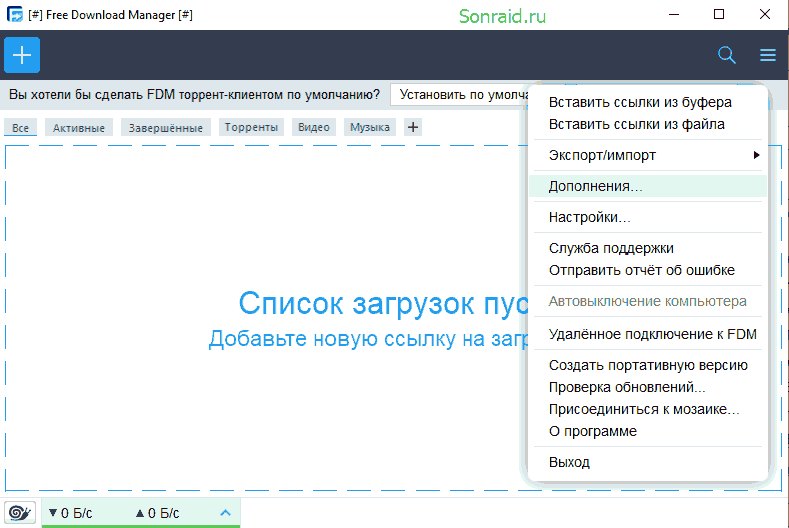Select Служба поддержки menu item

coord(611,248)
